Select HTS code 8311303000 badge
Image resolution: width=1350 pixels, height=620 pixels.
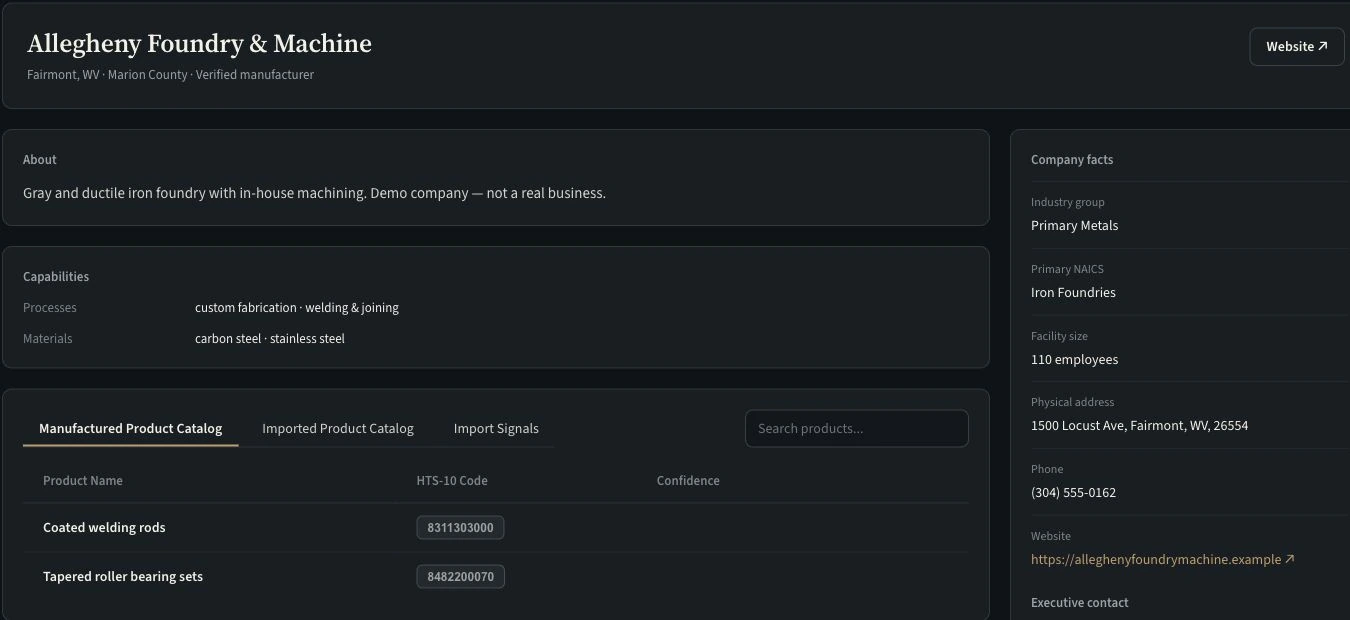point(460,527)
